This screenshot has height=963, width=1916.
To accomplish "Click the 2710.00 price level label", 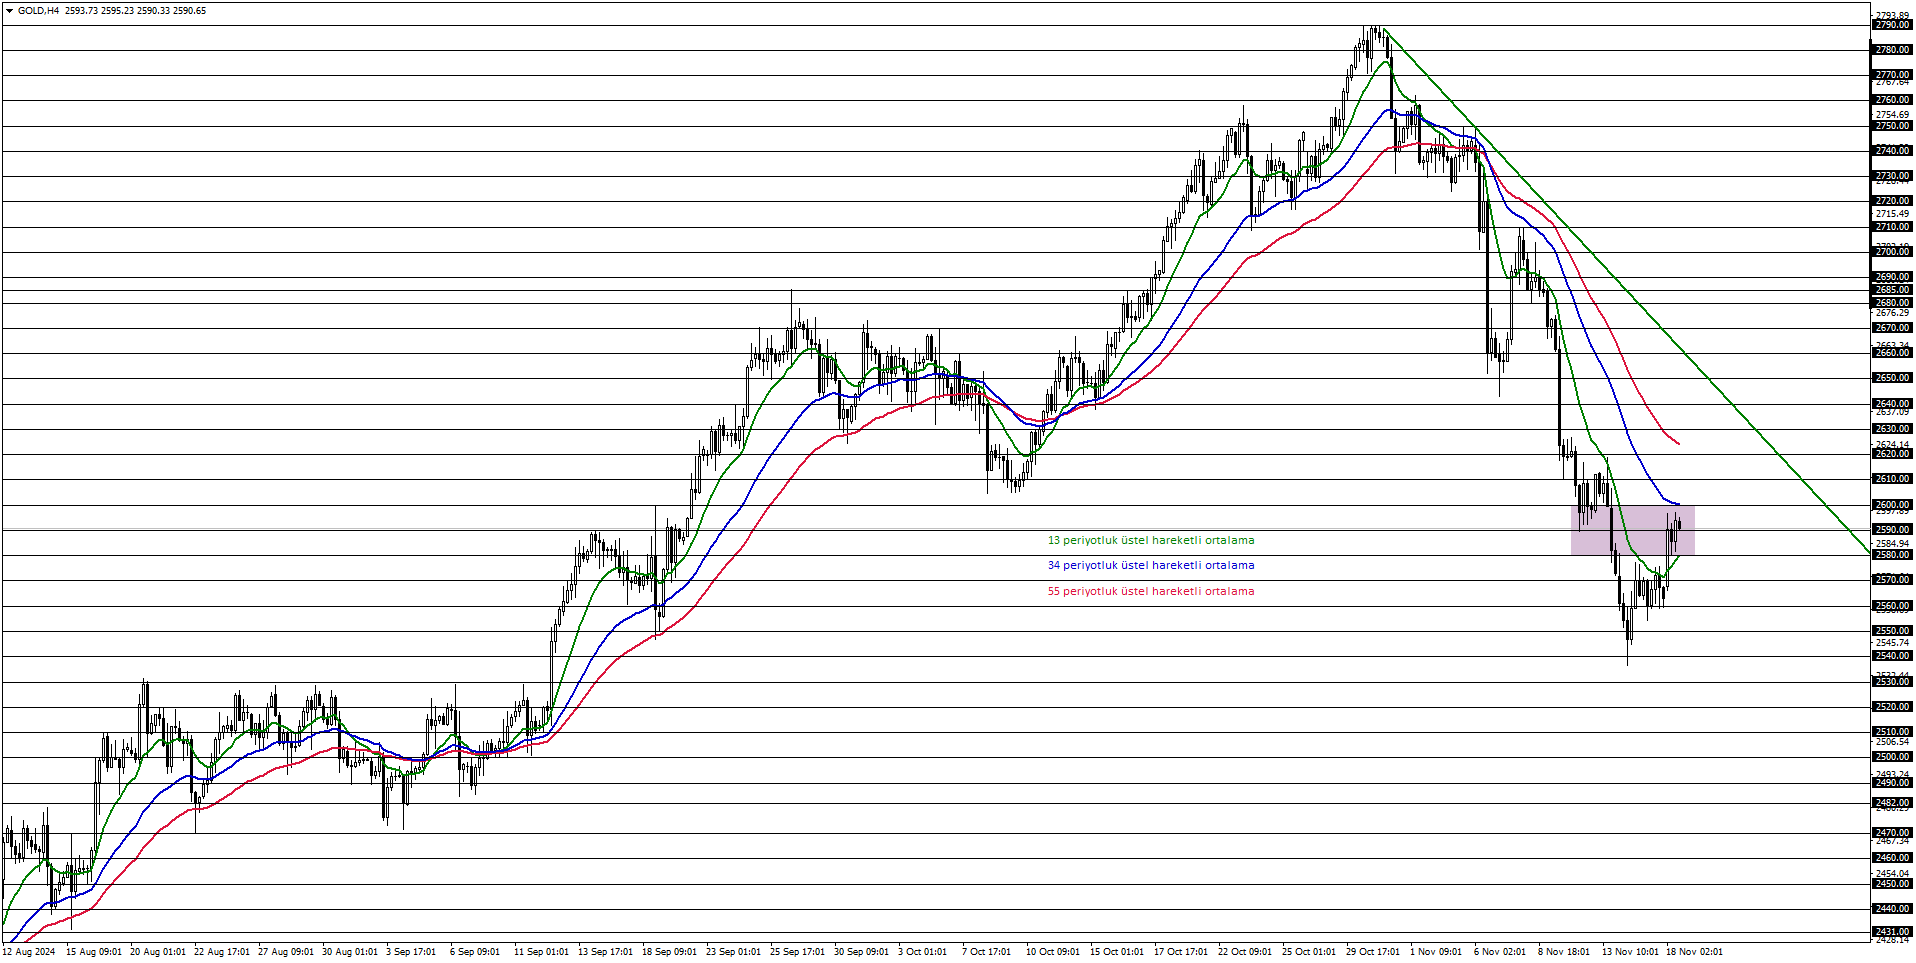I will click(1892, 227).
